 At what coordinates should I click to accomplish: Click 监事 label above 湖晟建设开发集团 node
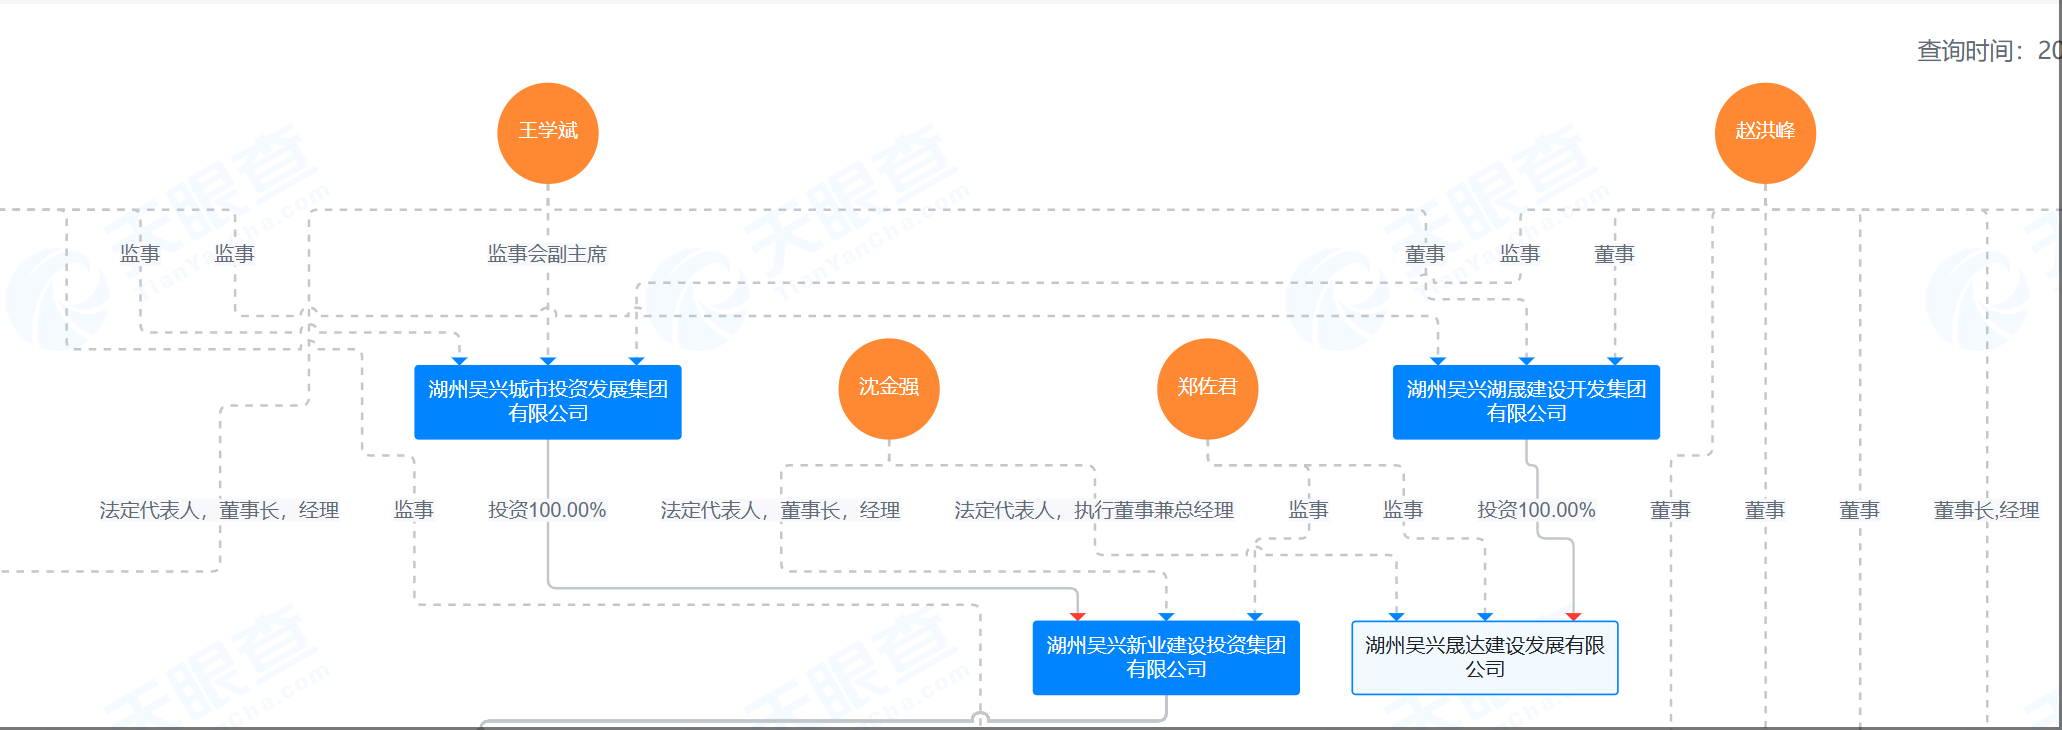tap(1519, 254)
